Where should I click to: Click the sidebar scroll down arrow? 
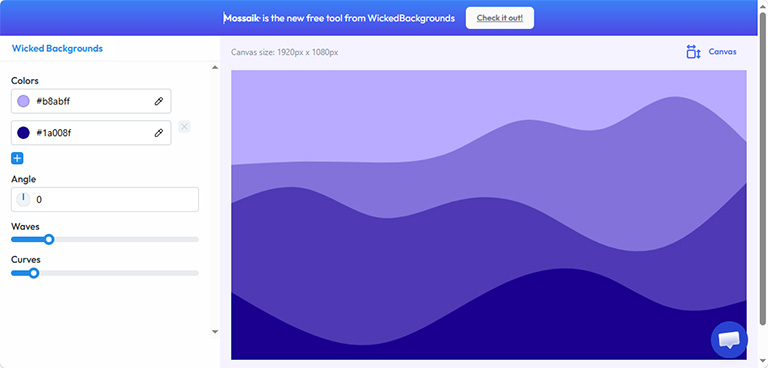pyautogui.click(x=215, y=332)
